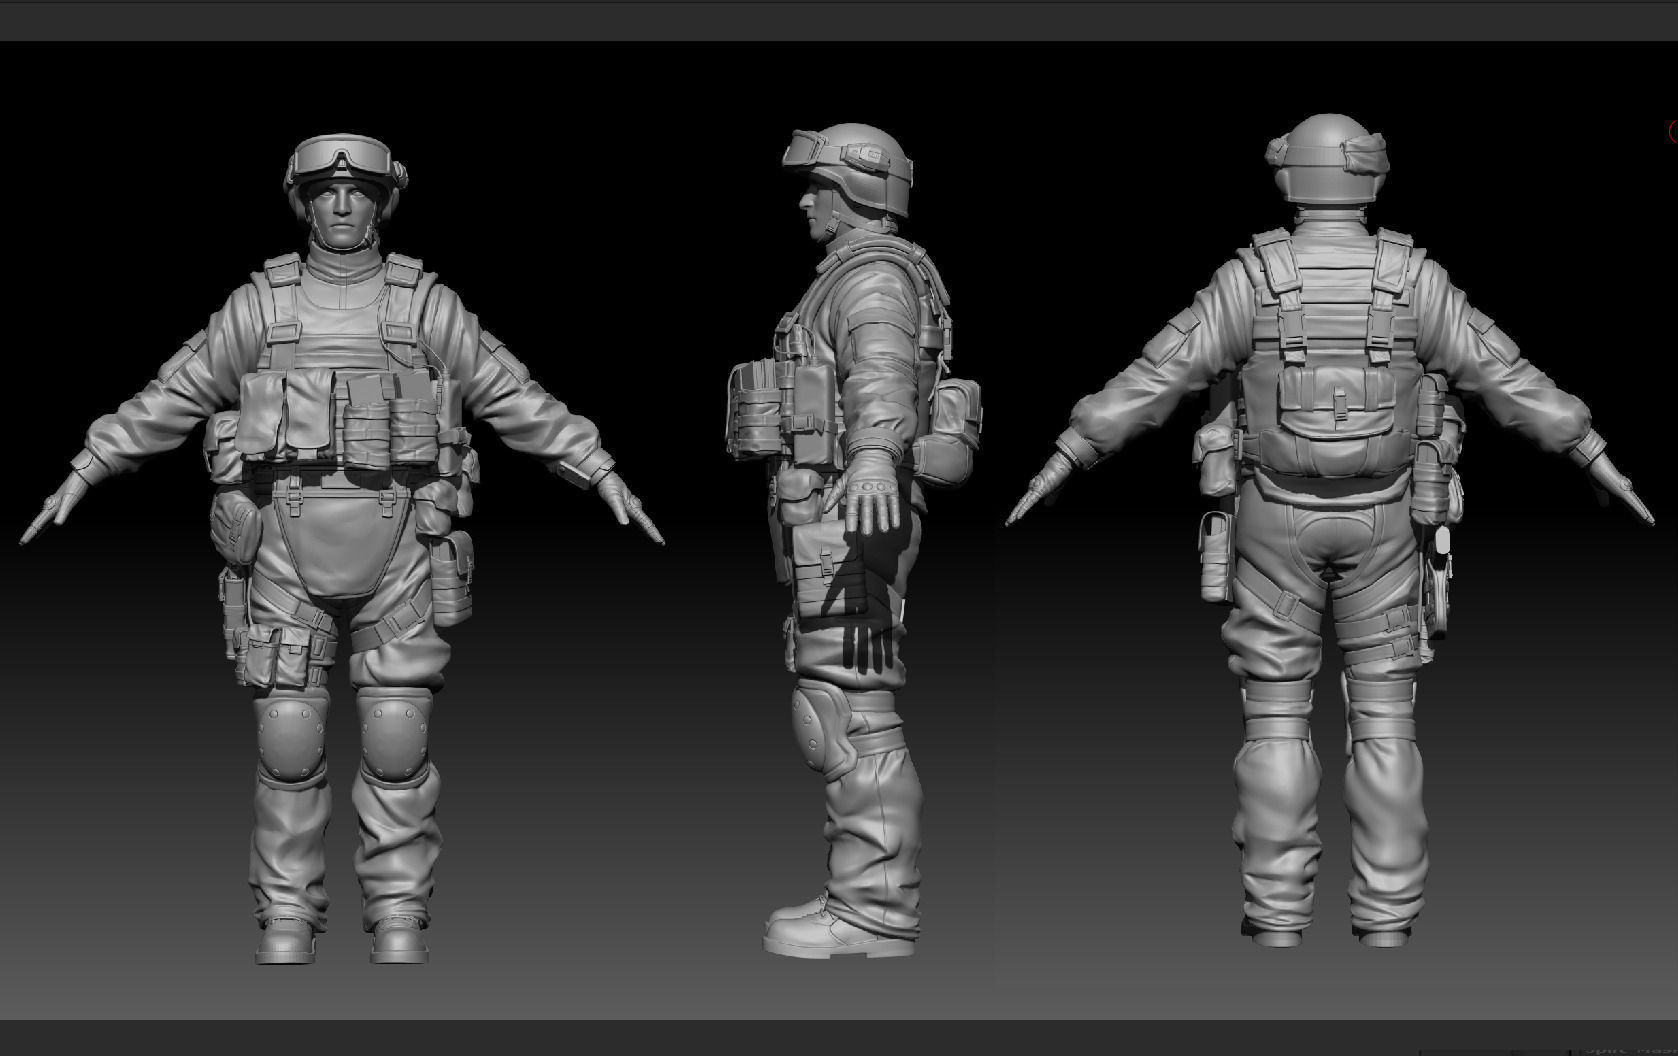The image size is (1678, 1056).
Task: Select the front view soldier model
Action: (x=342, y=548)
